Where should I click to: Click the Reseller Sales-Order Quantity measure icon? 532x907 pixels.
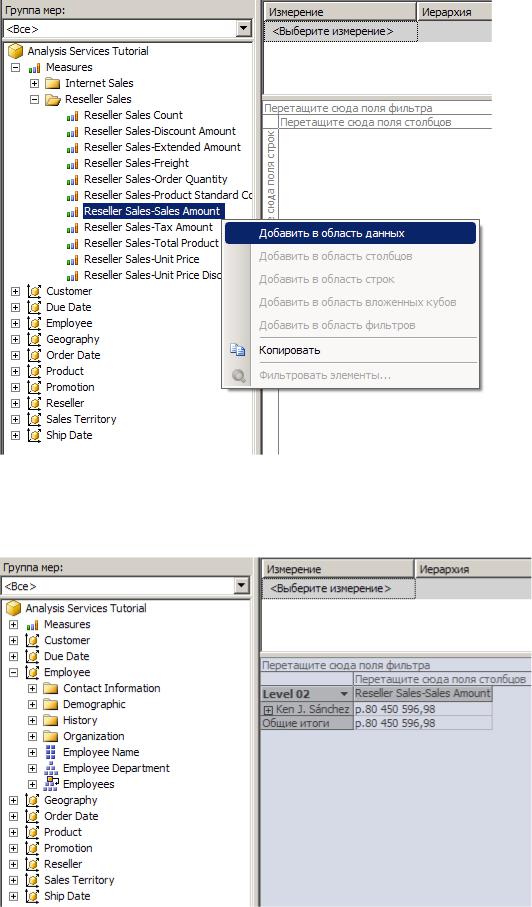pos(73,180)
